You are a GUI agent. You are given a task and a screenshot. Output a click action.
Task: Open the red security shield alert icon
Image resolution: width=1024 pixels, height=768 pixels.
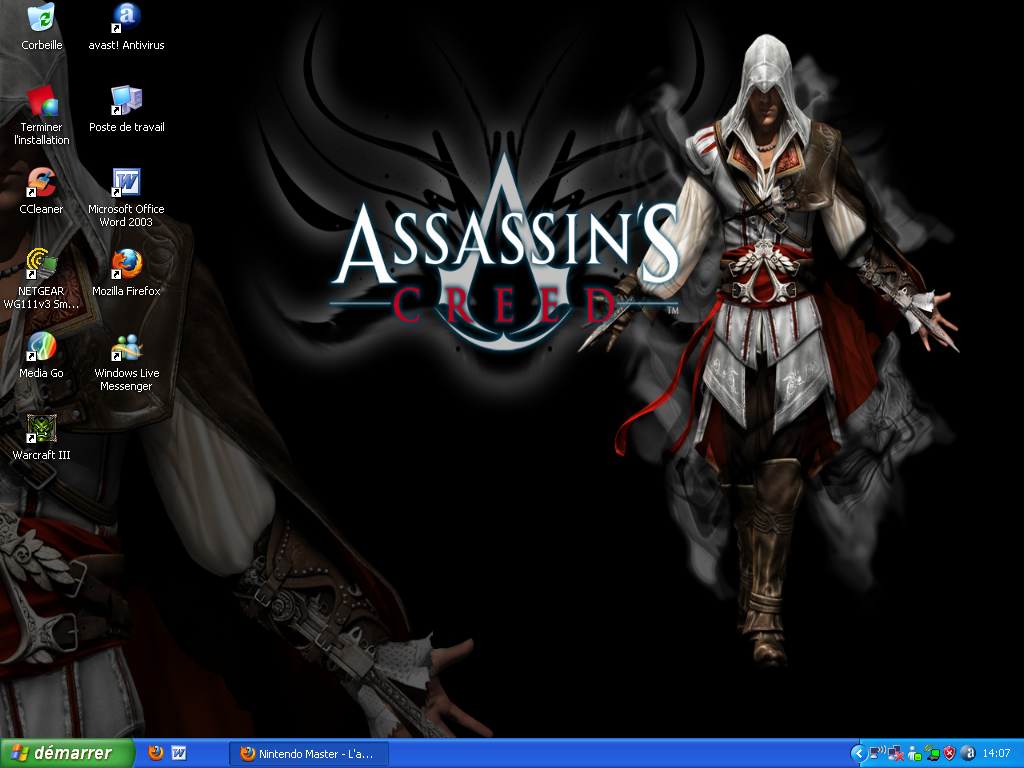950,754
